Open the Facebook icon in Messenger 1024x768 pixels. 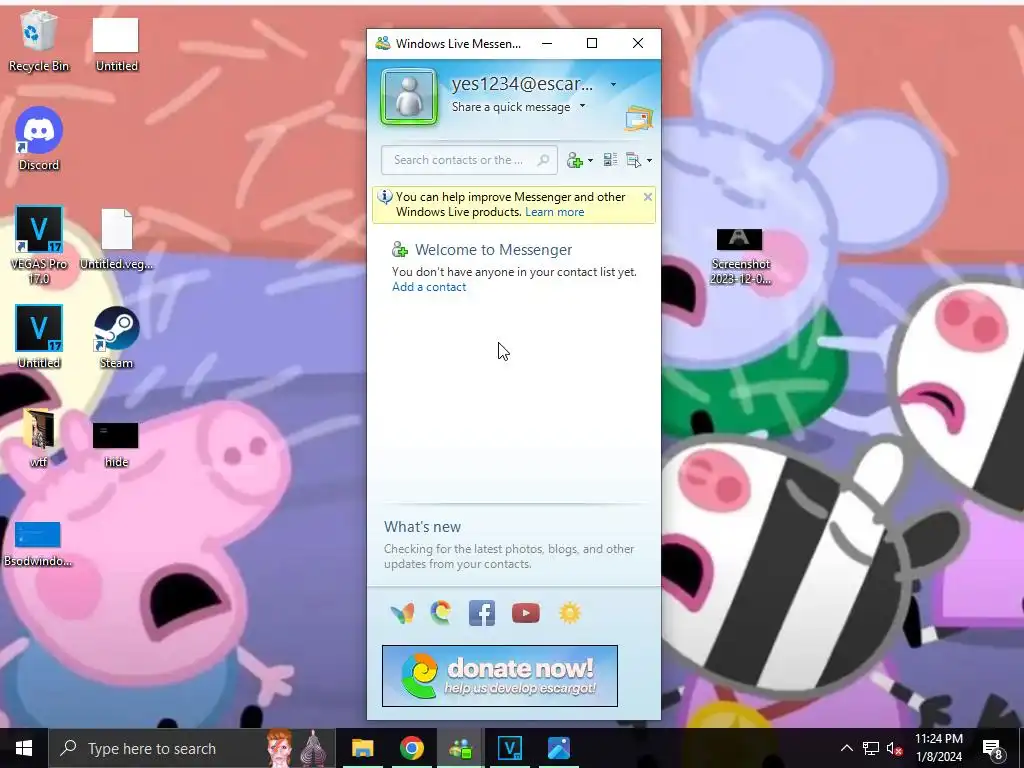click(x=482, y=613)
